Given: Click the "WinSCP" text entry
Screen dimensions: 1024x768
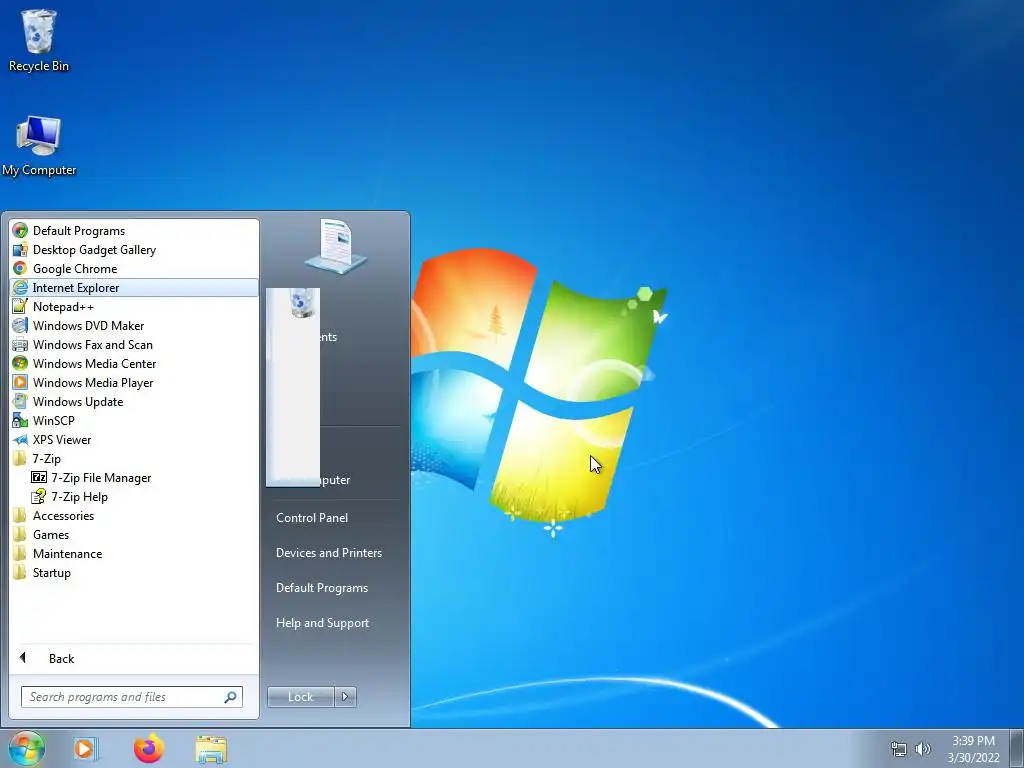Looking at the screenshot, I should point(54,420).
